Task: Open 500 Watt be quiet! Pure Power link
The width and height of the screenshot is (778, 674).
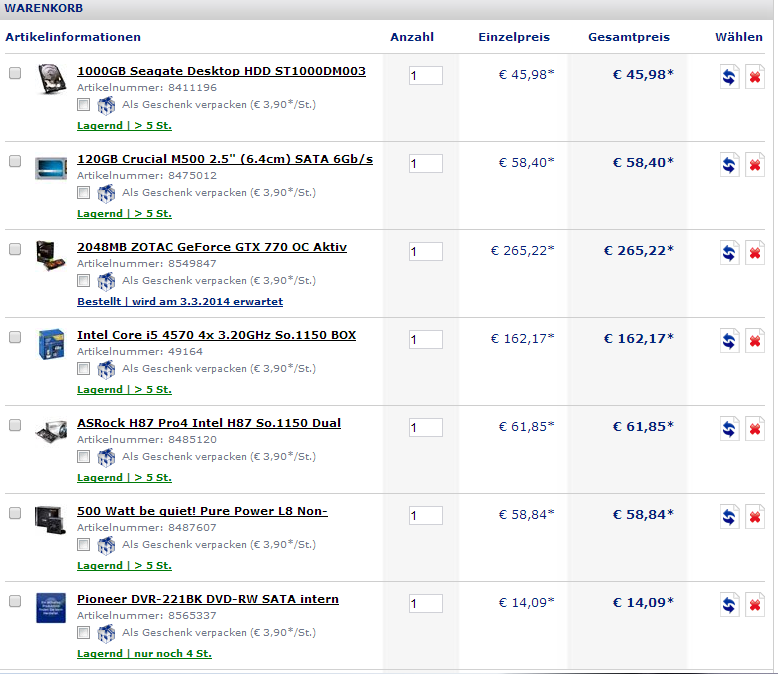Action: [202, 511]
